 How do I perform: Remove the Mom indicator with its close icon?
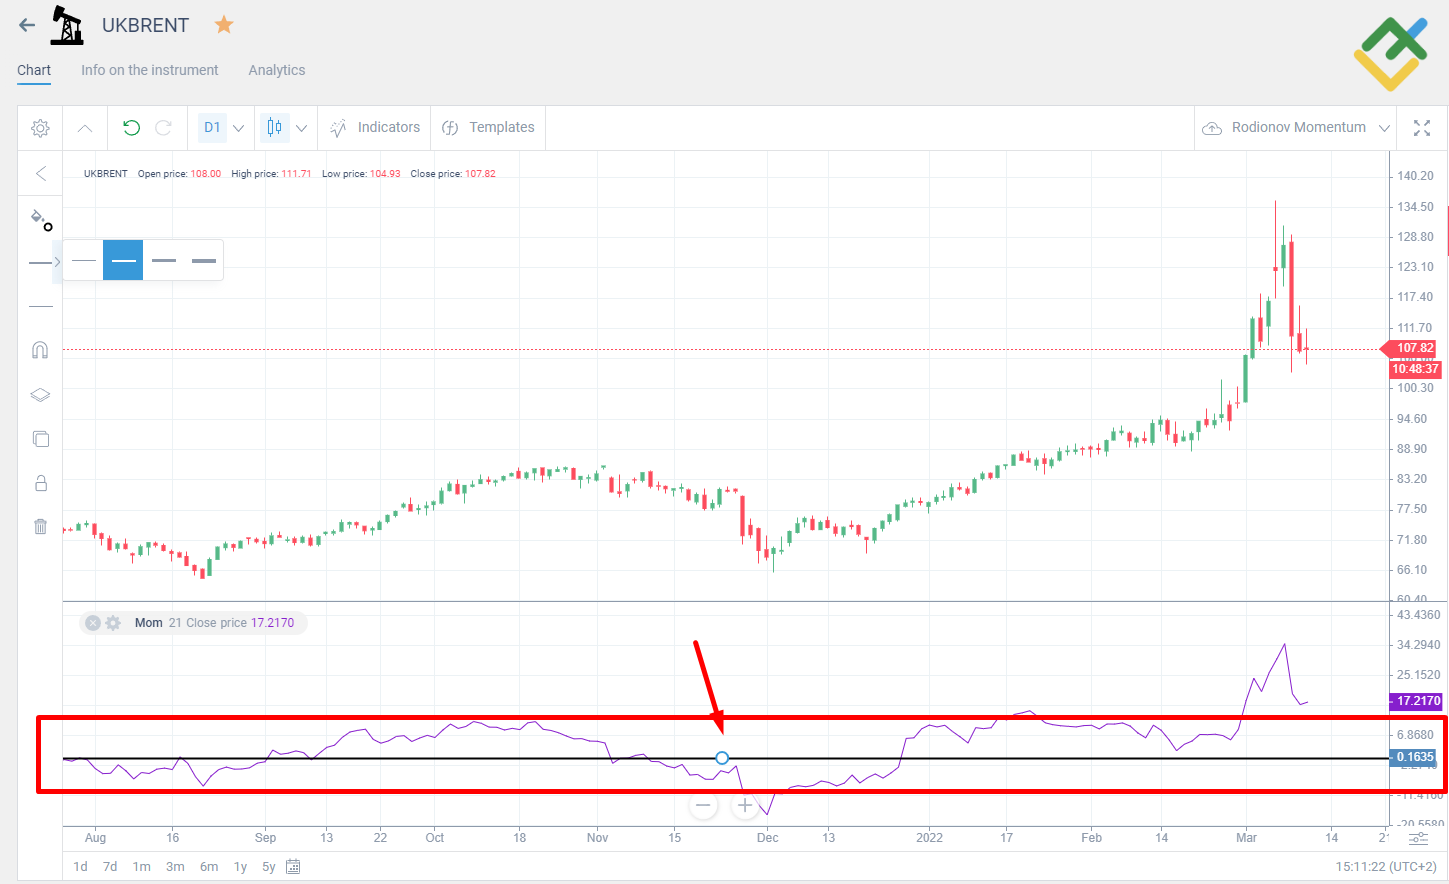tap(93, 622)
